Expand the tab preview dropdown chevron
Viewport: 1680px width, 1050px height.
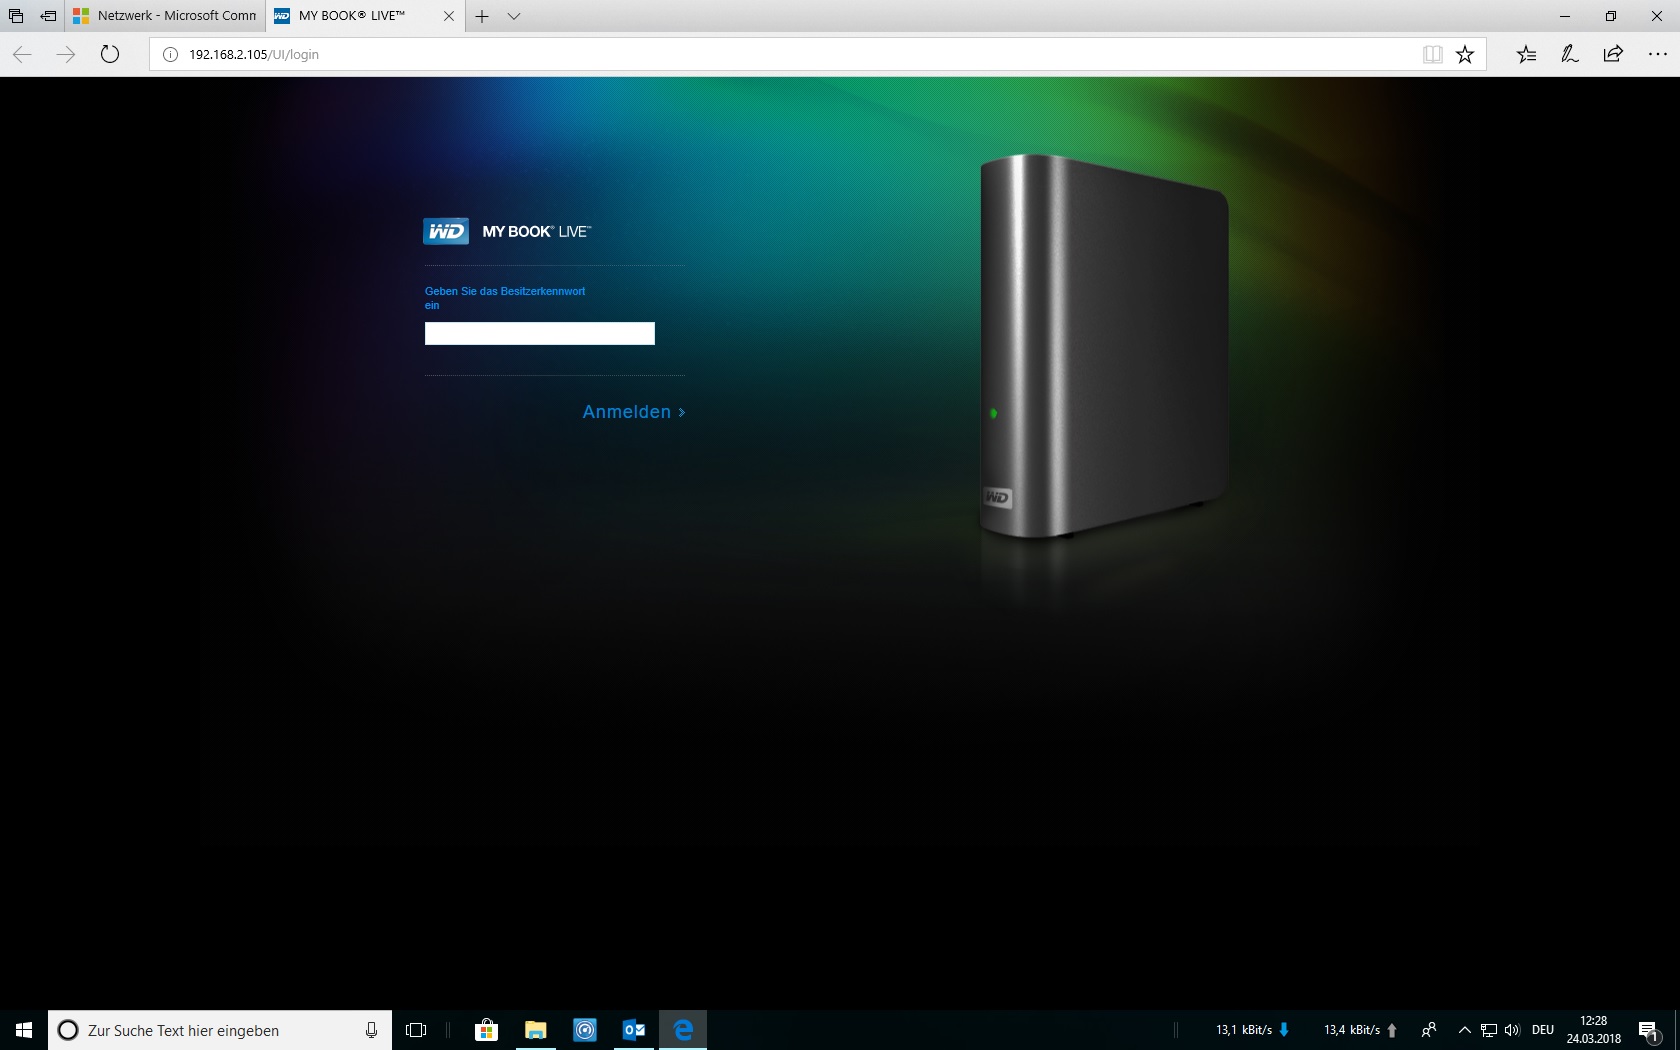(514, 16)
